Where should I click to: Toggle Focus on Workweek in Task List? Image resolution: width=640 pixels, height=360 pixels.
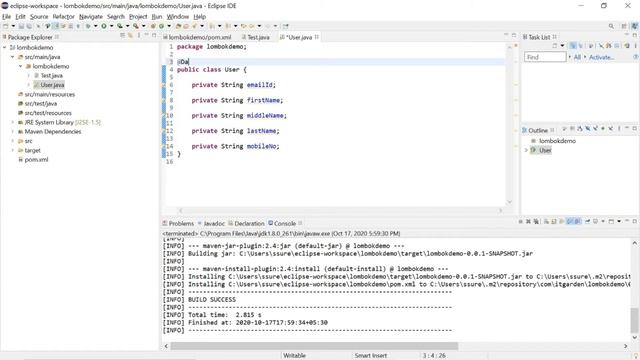point(591,46)
